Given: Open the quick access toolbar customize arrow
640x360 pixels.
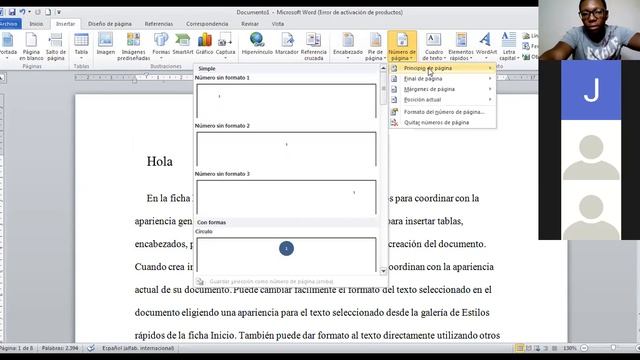Looking at the screenshot, I should (59, 12).
